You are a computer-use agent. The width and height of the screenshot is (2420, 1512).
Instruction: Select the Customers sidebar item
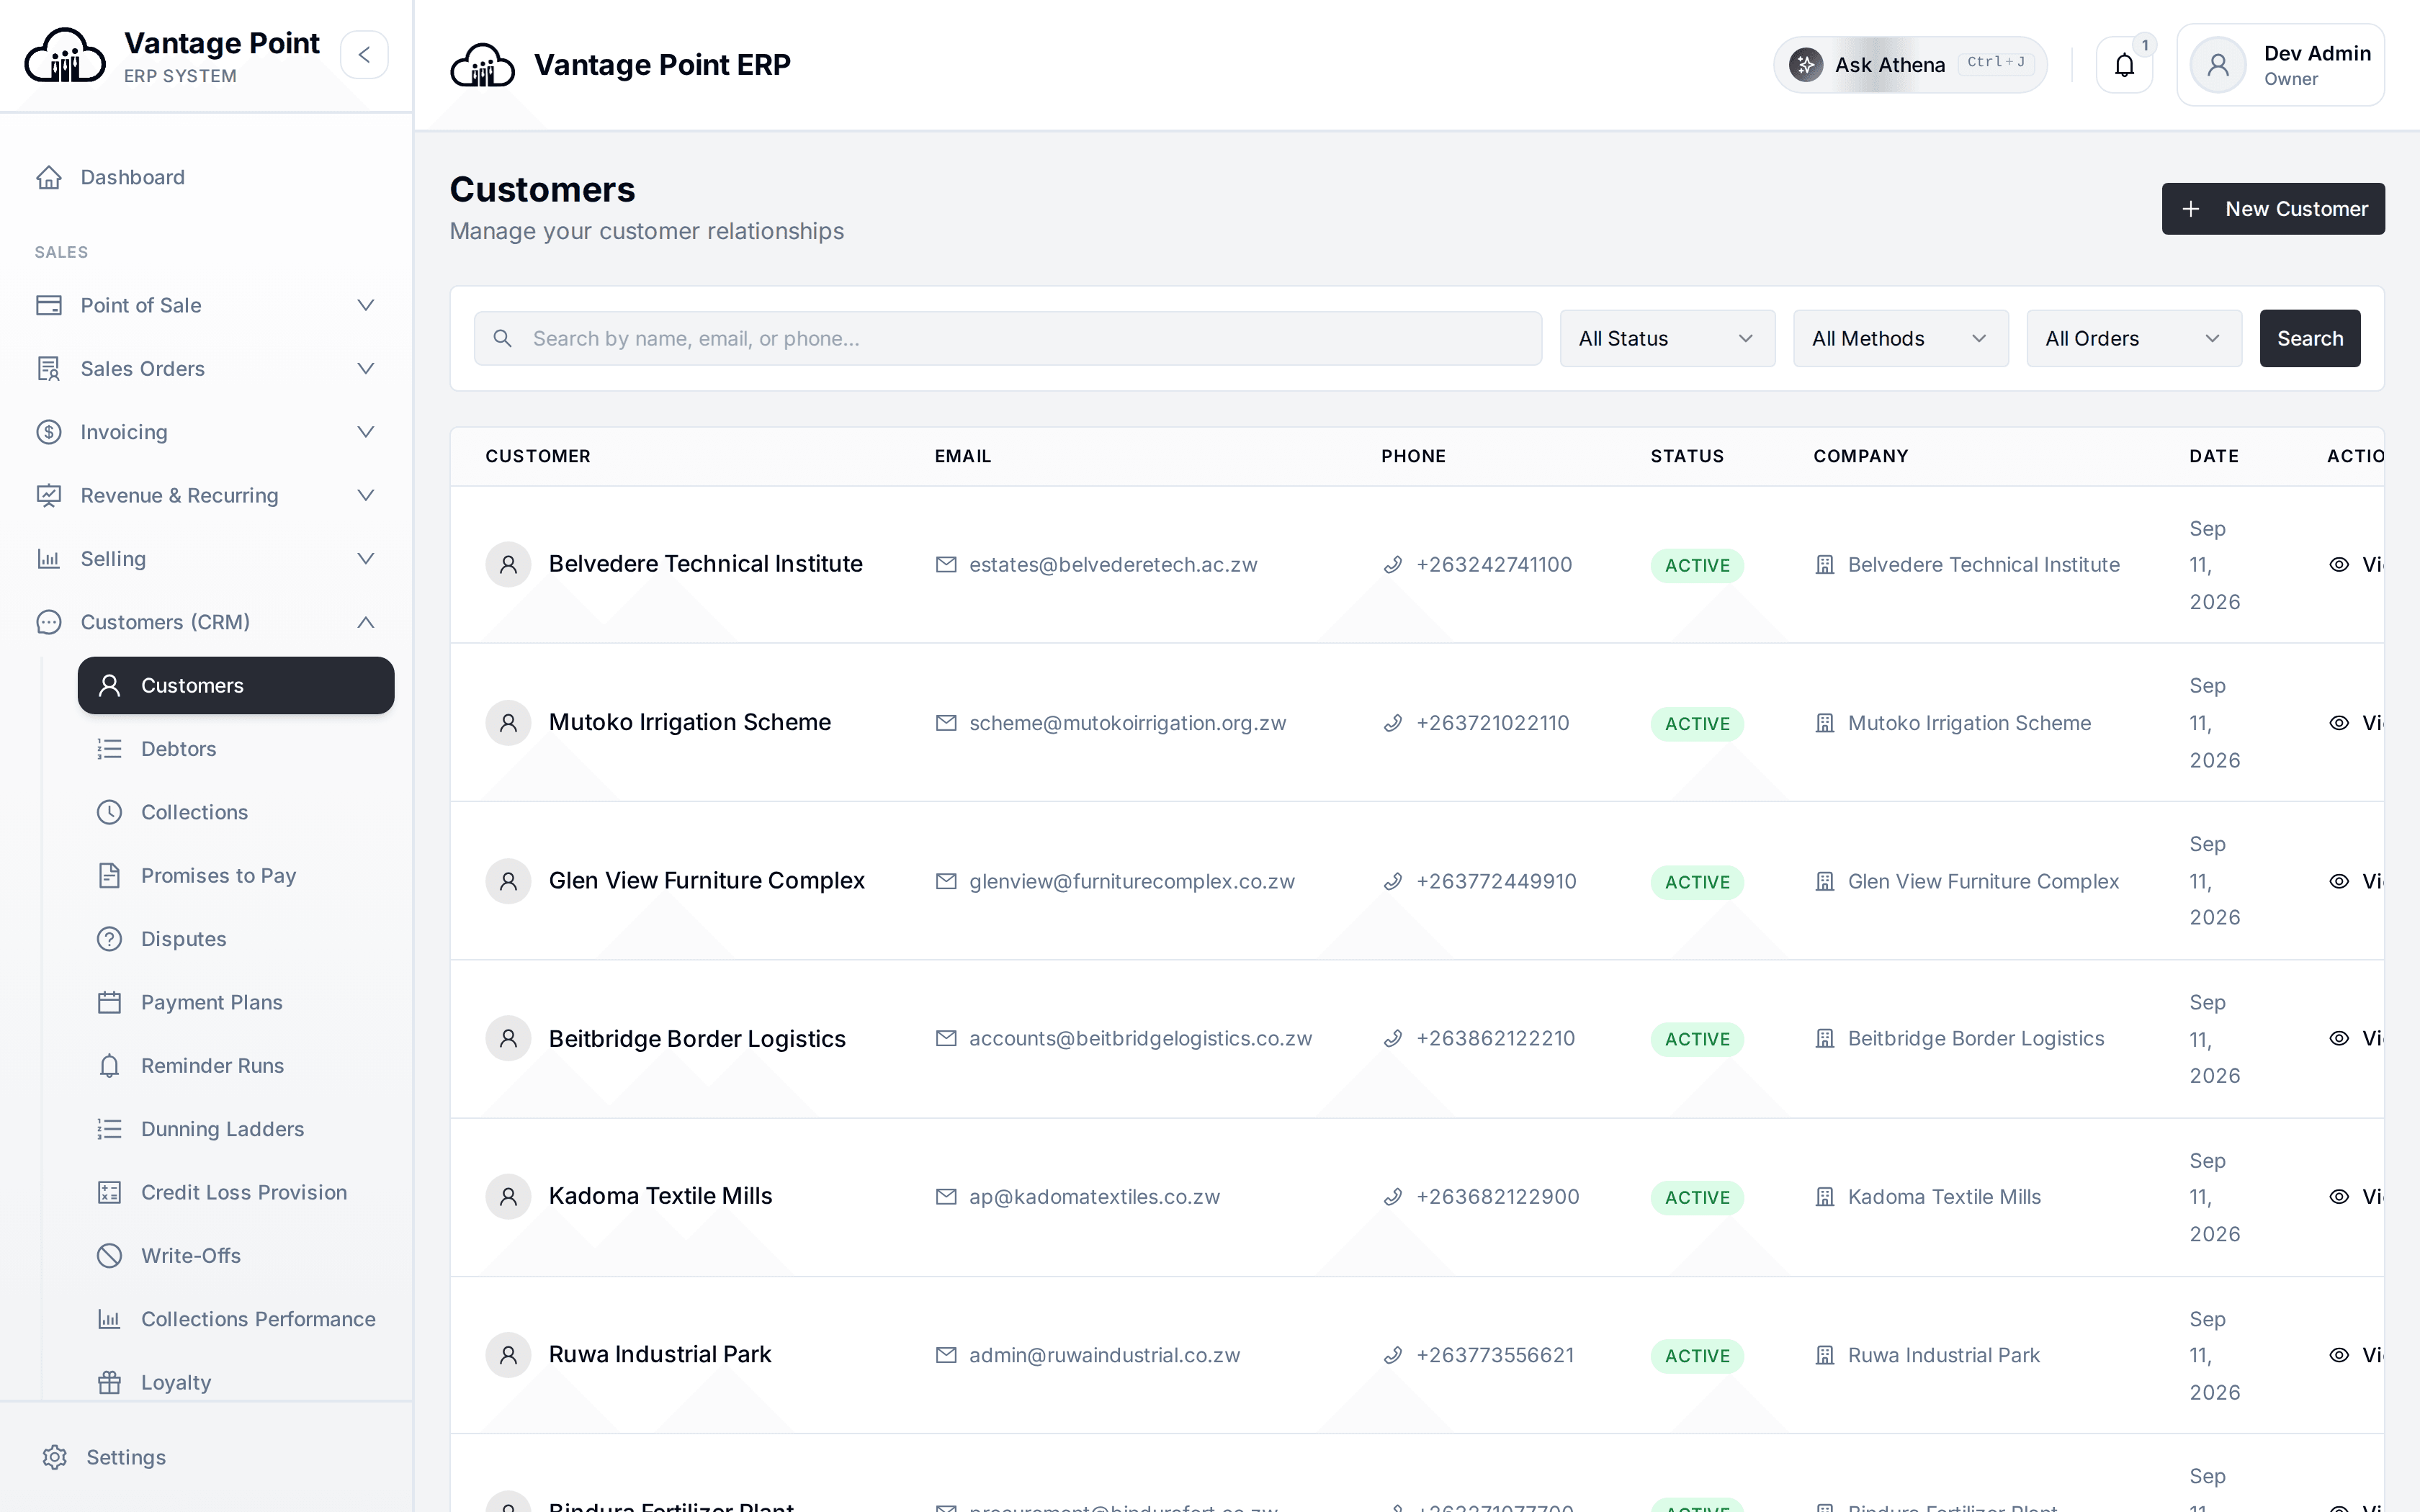coord(236,686)
